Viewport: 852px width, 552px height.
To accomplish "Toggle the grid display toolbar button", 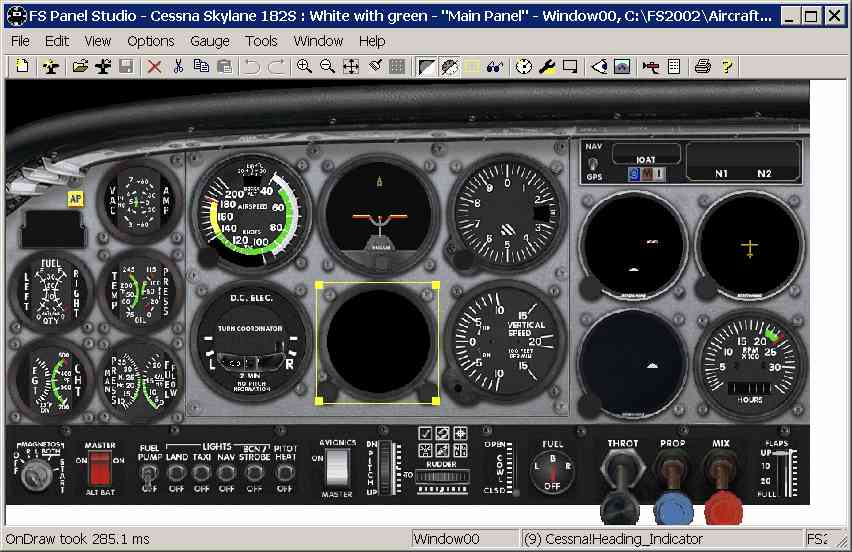I will point(397,66).
